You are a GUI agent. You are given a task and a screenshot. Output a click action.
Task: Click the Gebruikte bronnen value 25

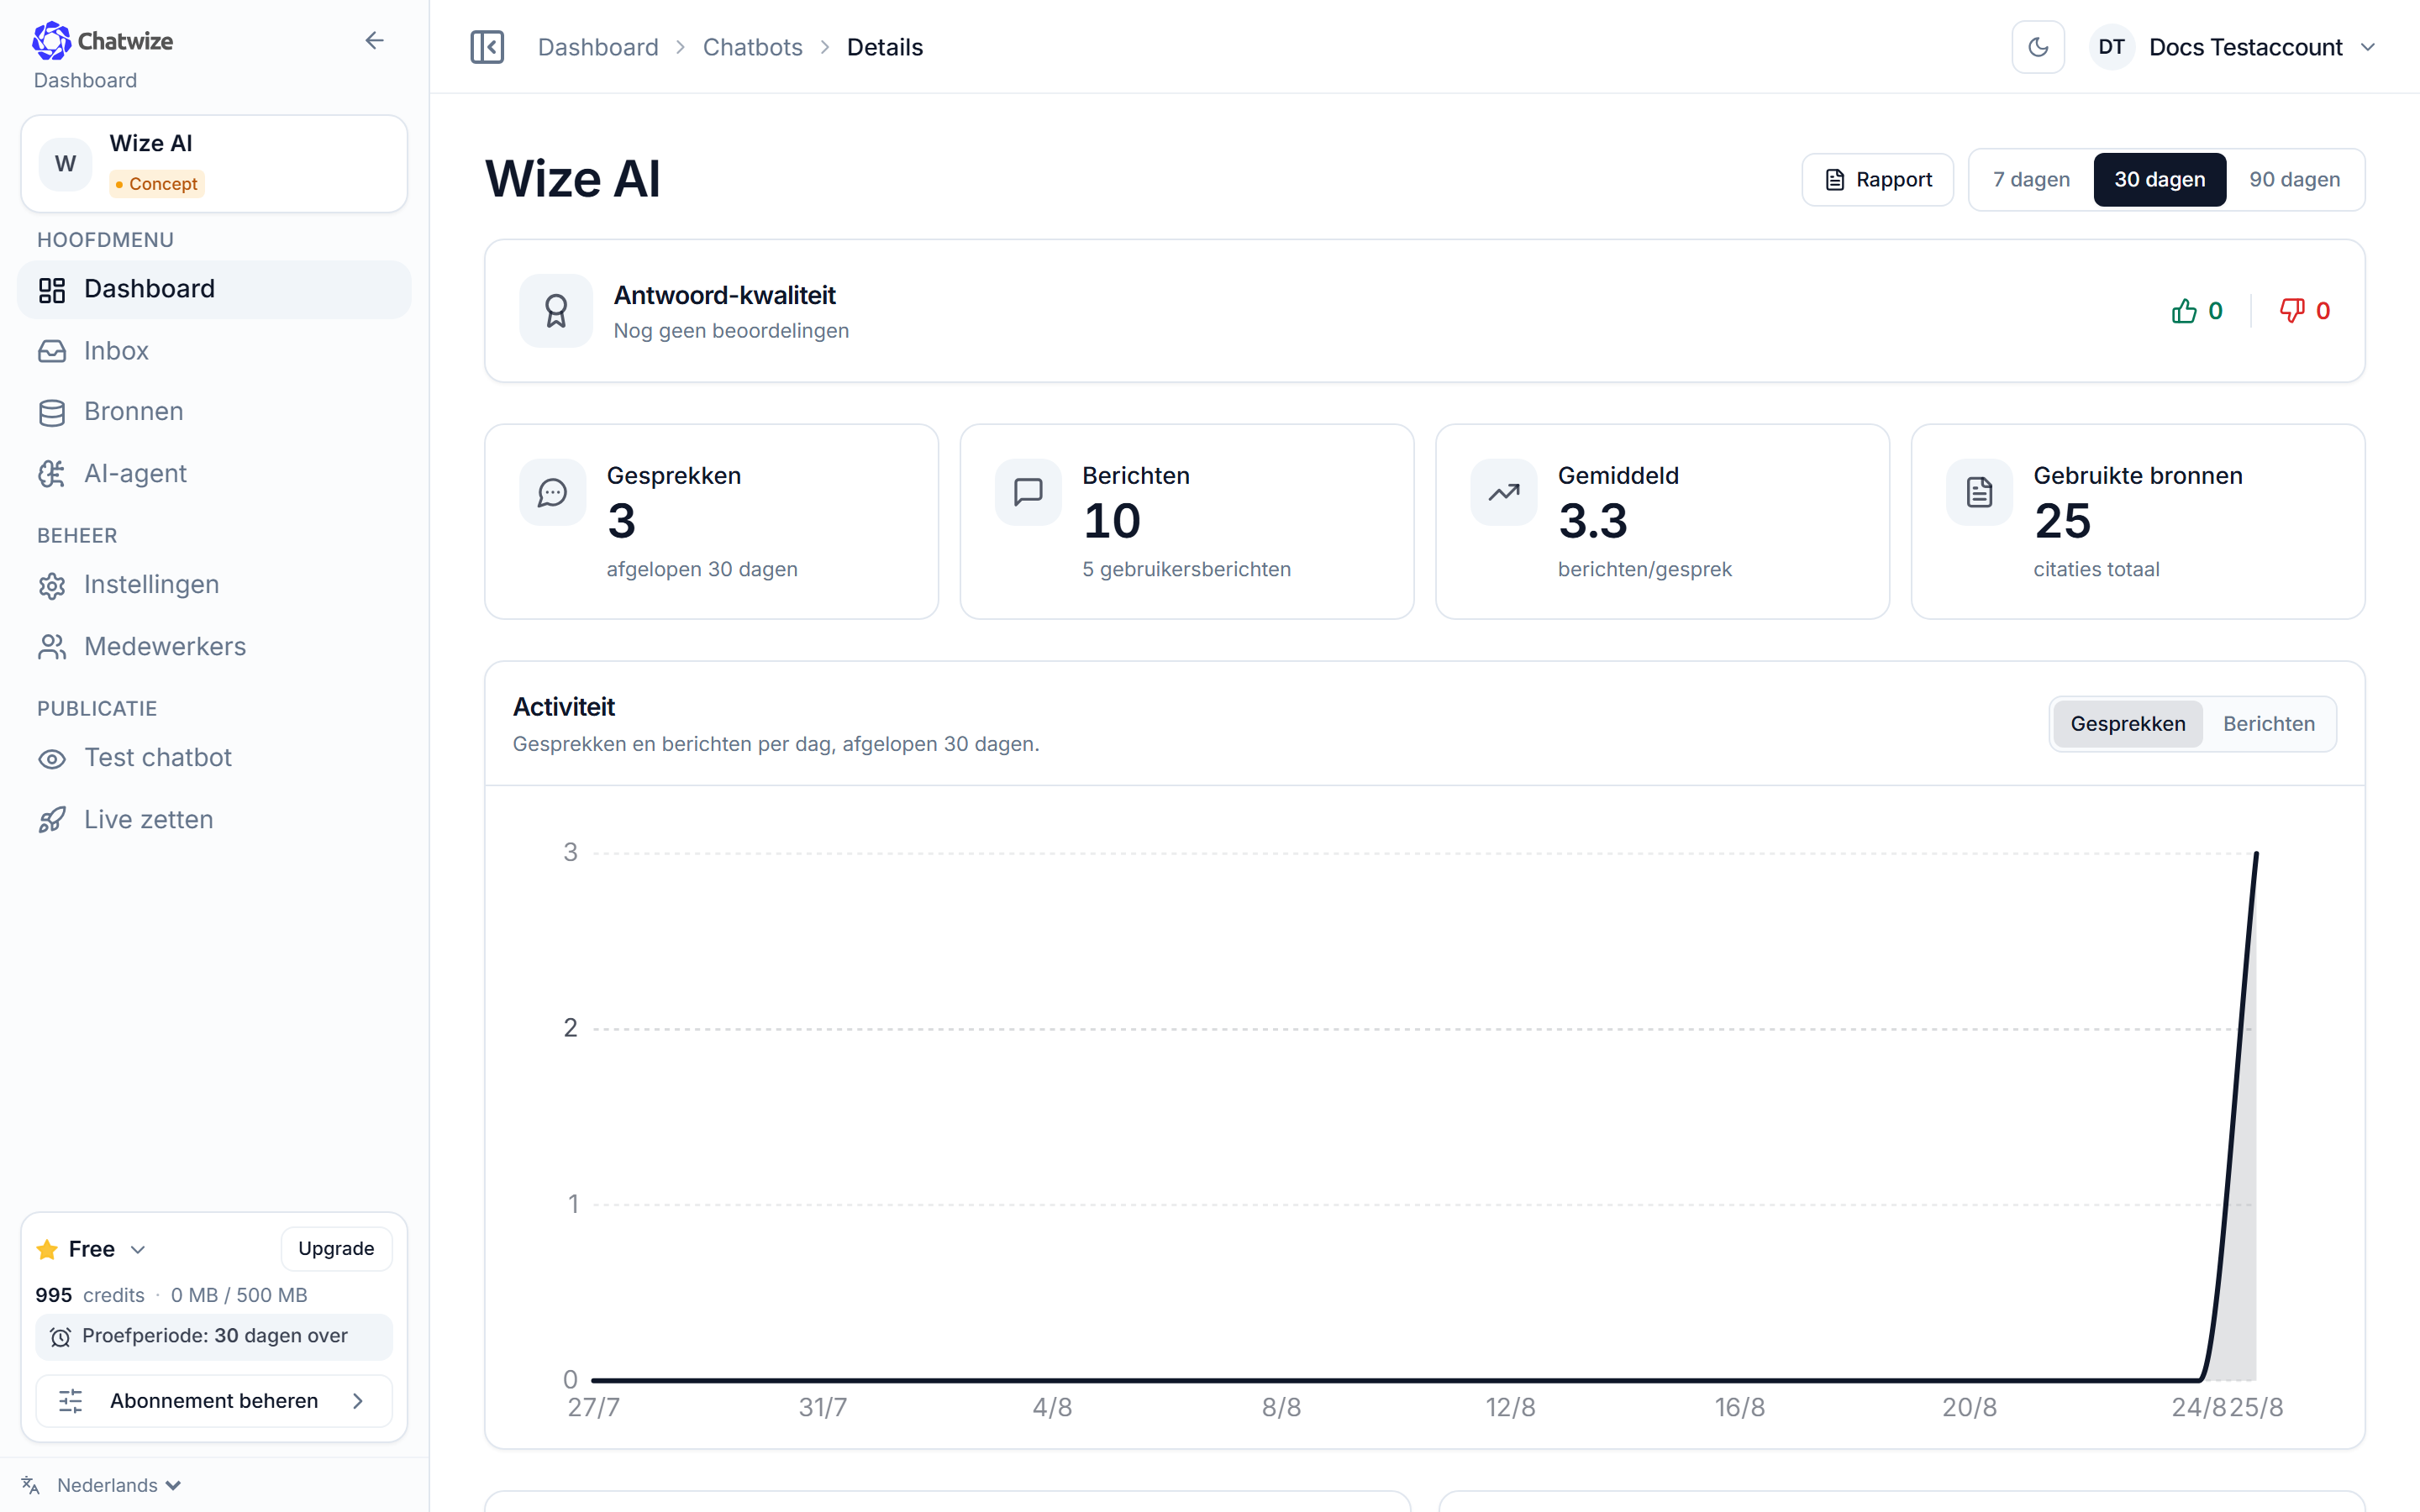(2062, 521)
